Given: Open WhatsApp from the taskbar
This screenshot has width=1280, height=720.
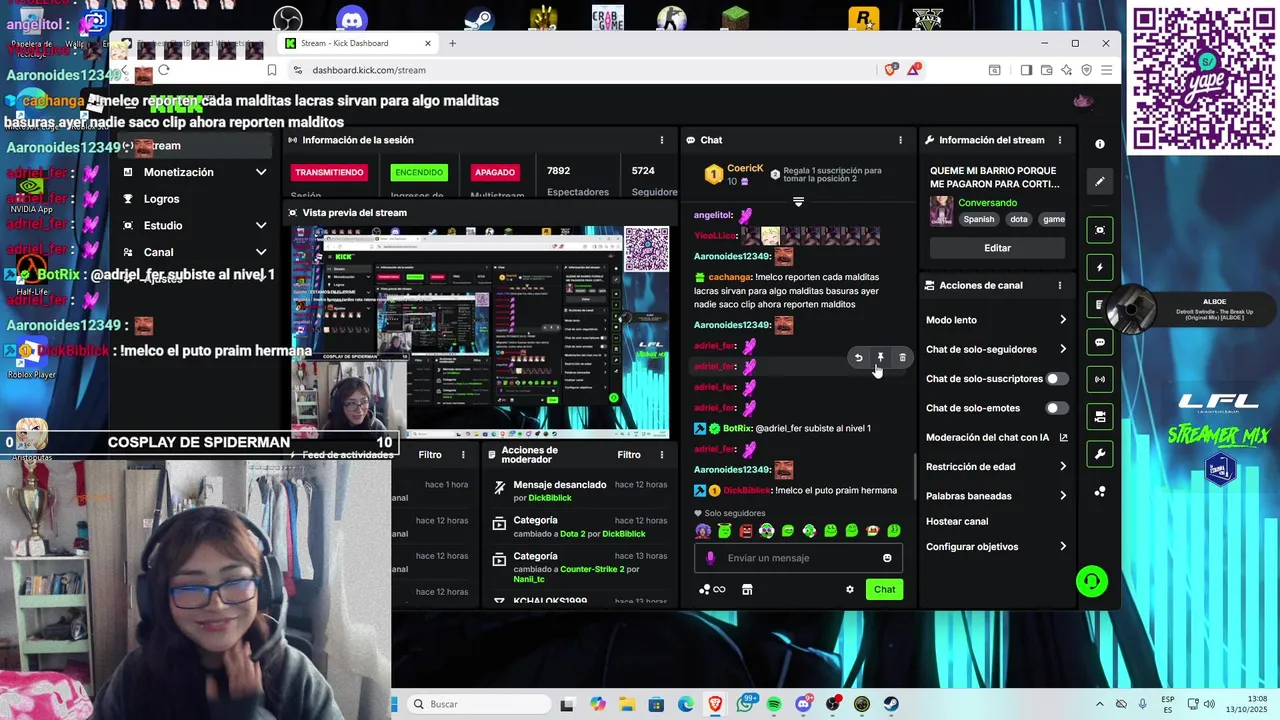Looking at the screenshot, I should [745, 704].
